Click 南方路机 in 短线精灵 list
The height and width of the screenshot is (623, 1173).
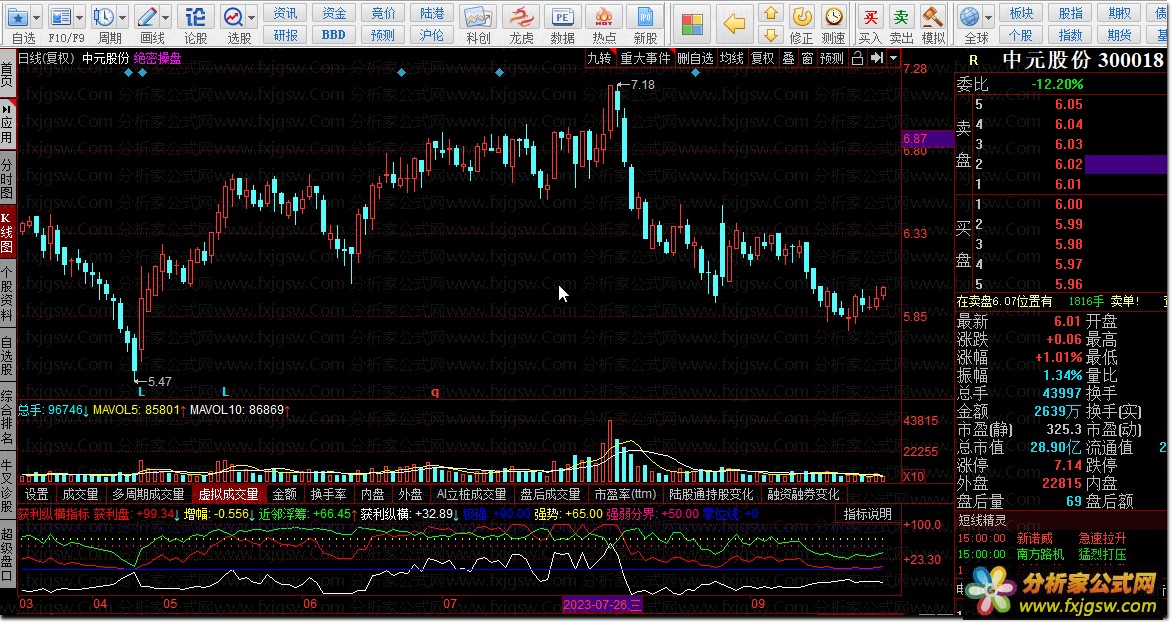[x=1040, y=554]
